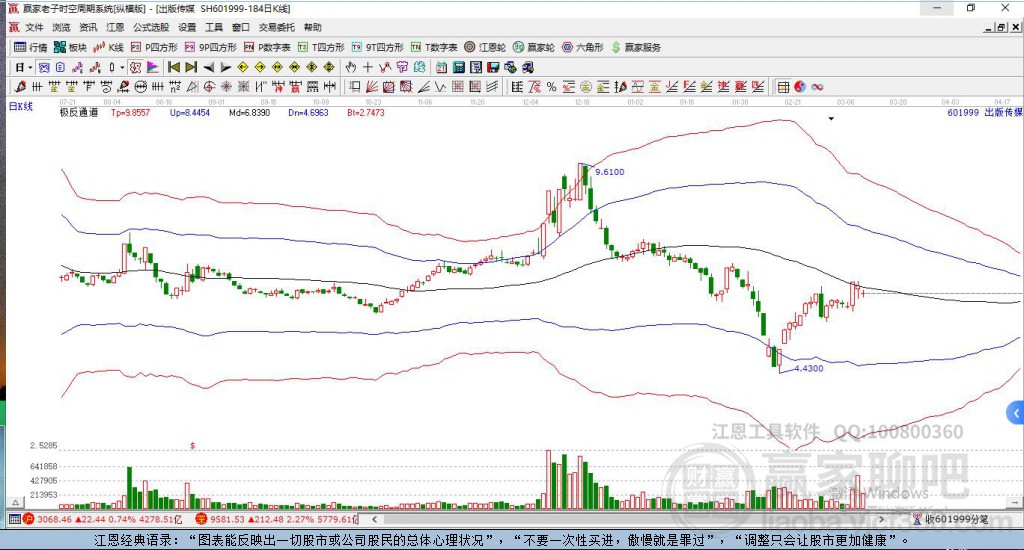Click the 收601999分笔 status entry

coord(950,519)
